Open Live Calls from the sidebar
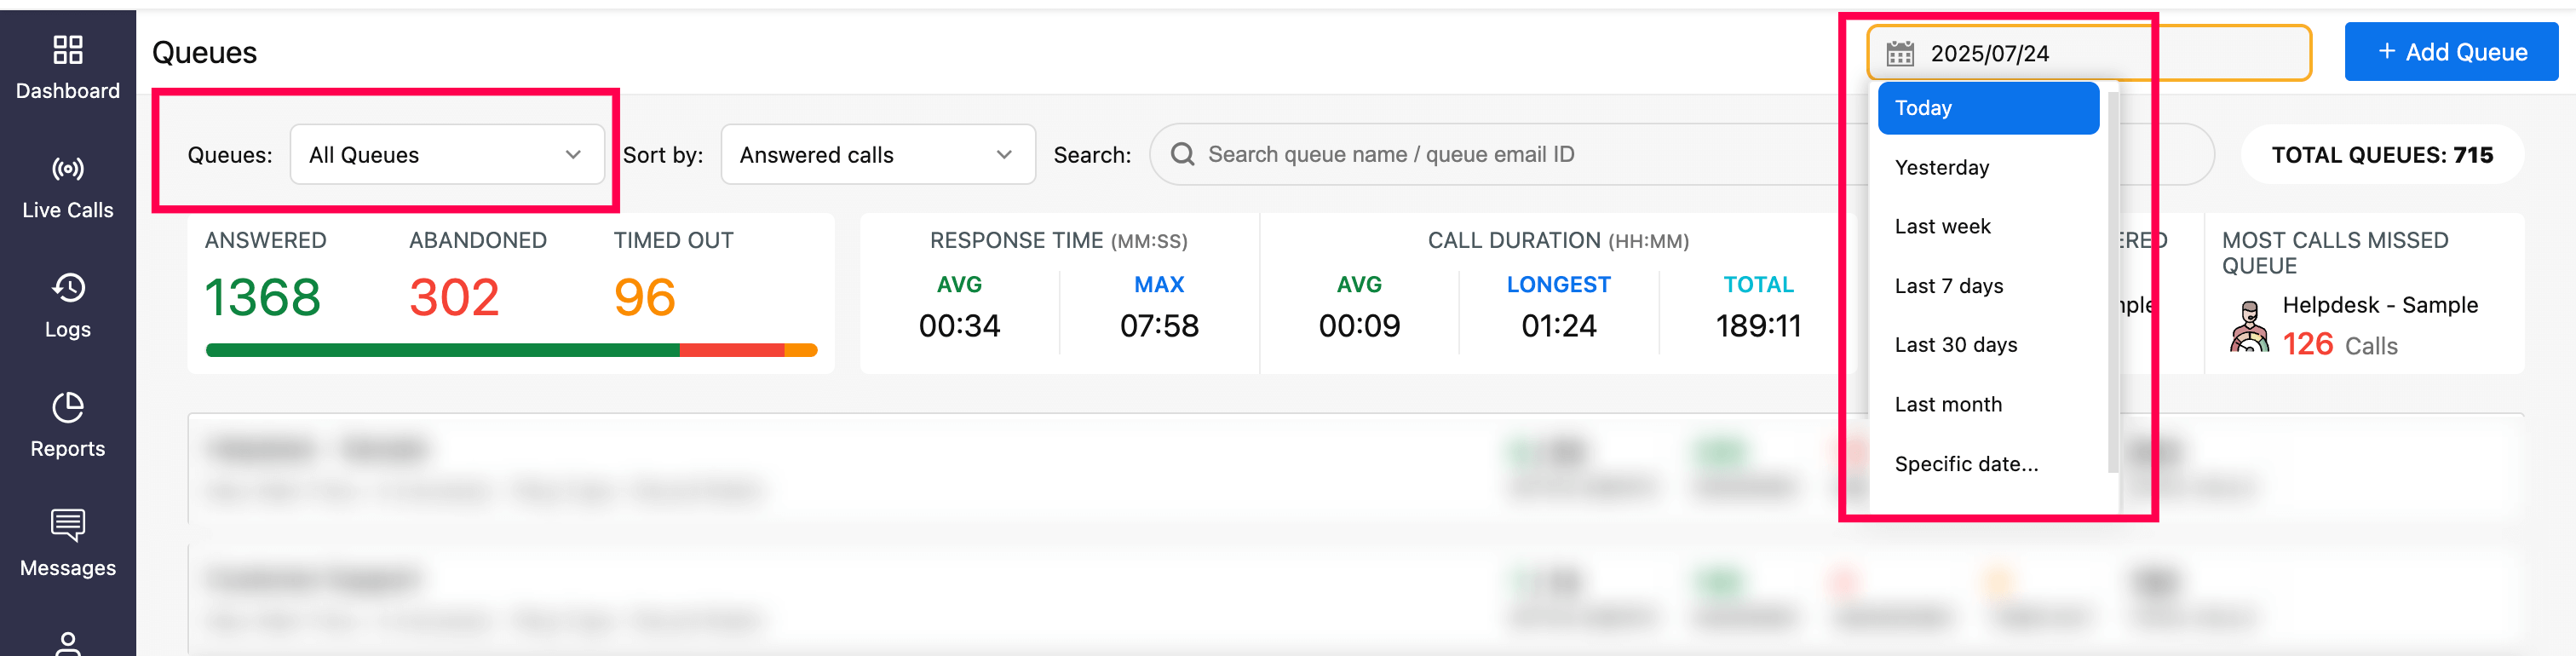 point(67,187)
